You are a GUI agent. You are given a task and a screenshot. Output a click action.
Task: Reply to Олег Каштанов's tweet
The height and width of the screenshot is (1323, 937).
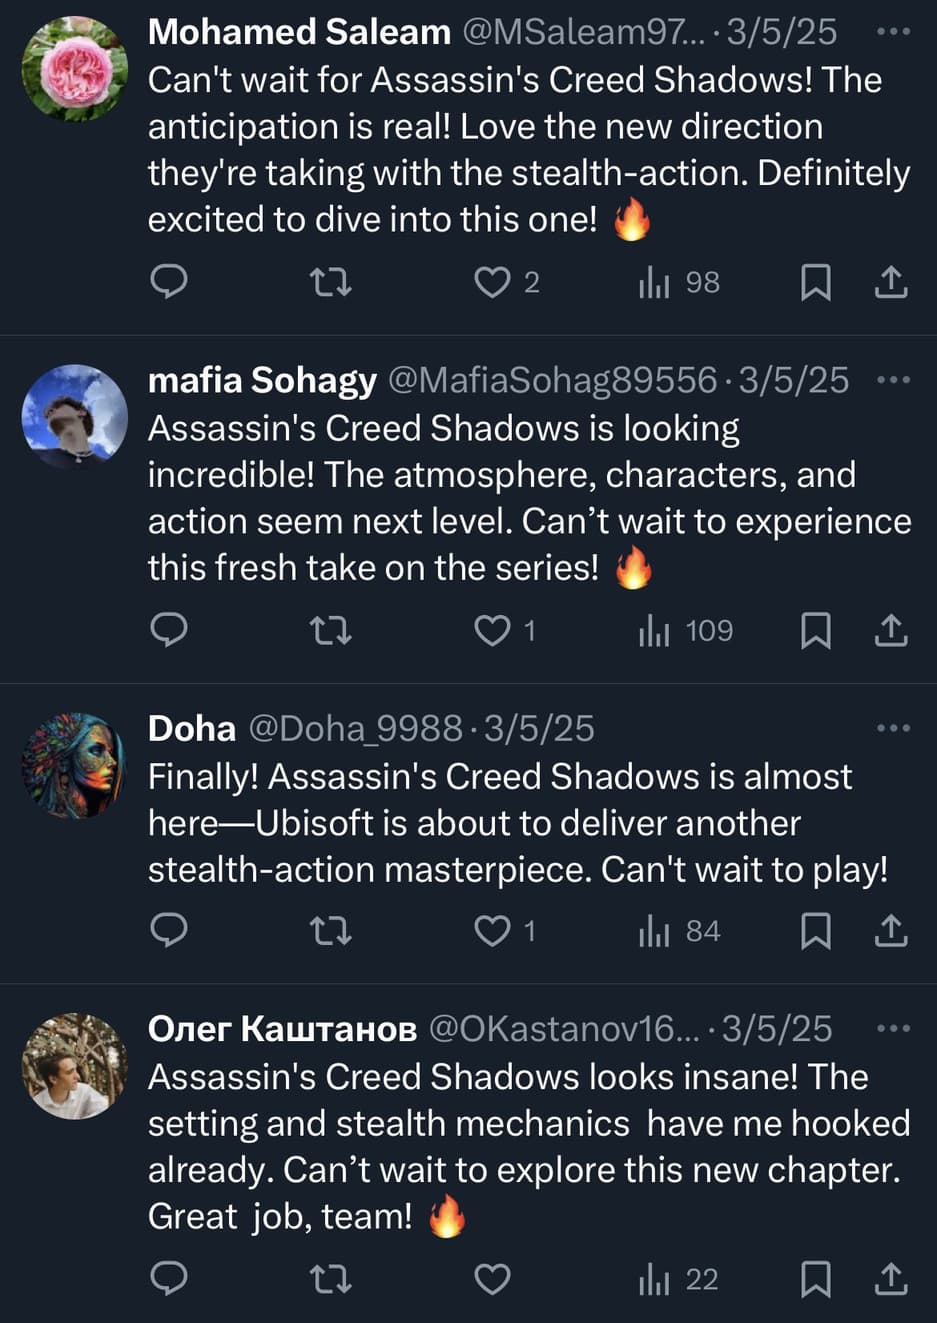click(x=169, y=1279)
